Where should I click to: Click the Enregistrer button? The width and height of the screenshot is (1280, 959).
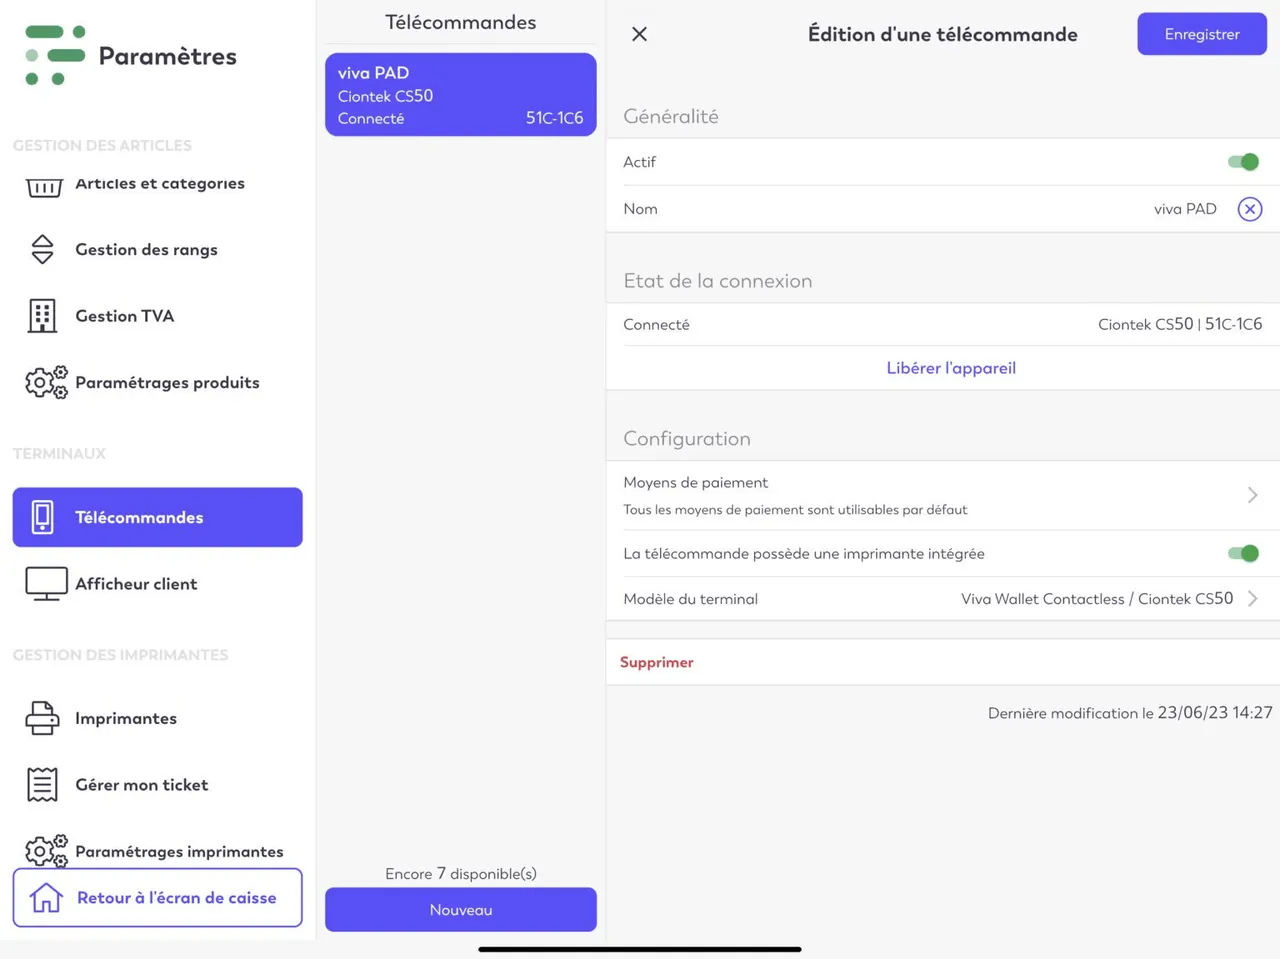coord(1202,34)
